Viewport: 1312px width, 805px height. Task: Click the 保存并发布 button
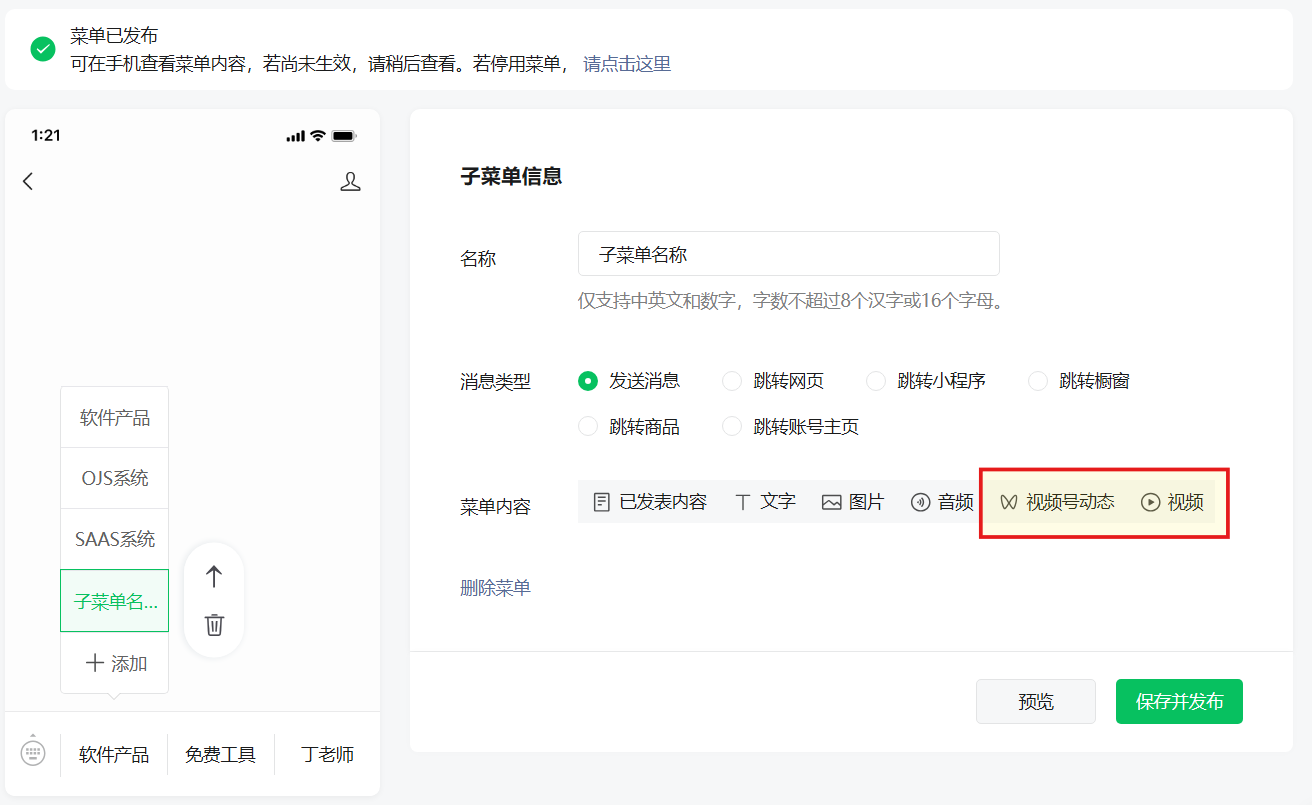click(1179, 701)
